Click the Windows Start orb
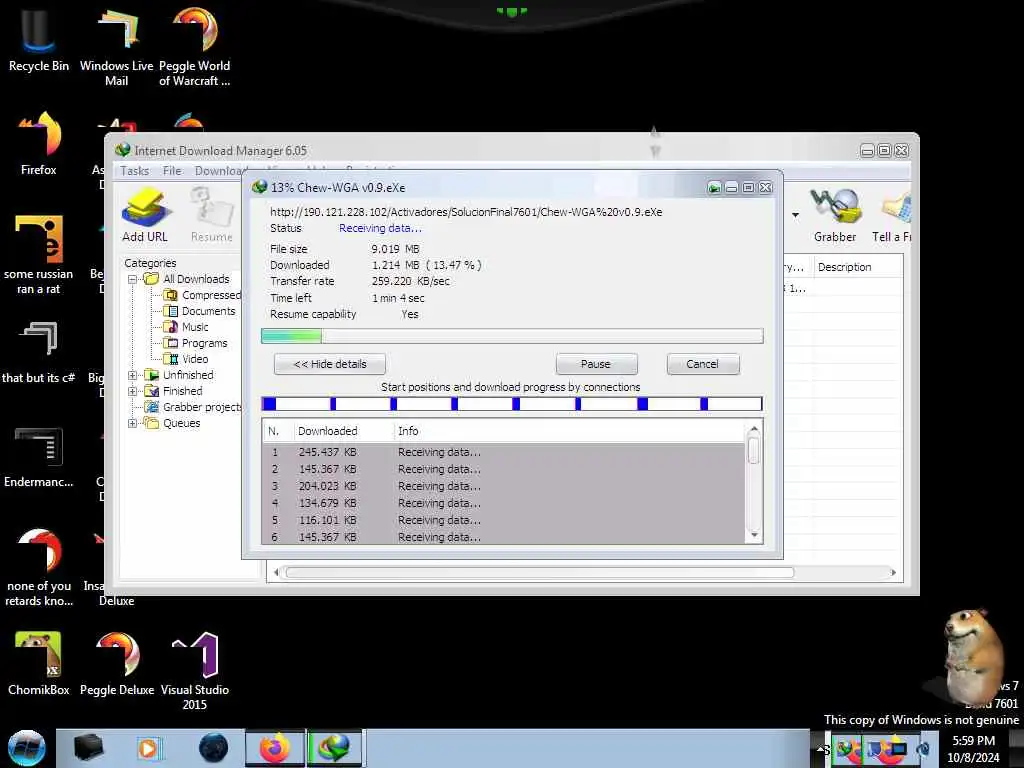1024x768 pixels. (x=27, y=748)
